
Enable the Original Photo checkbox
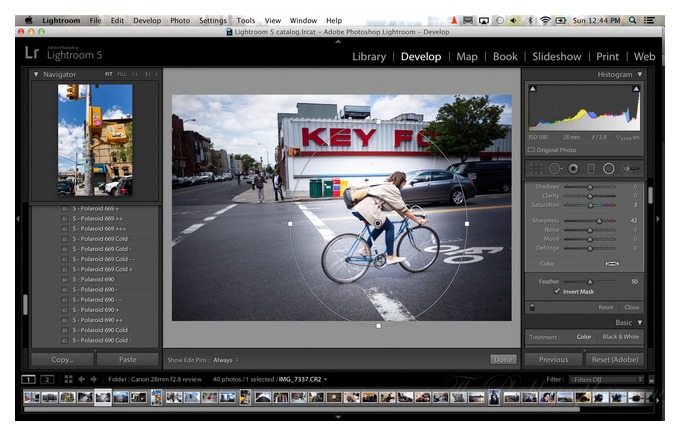pyautogui.click(x=531, y=150)
